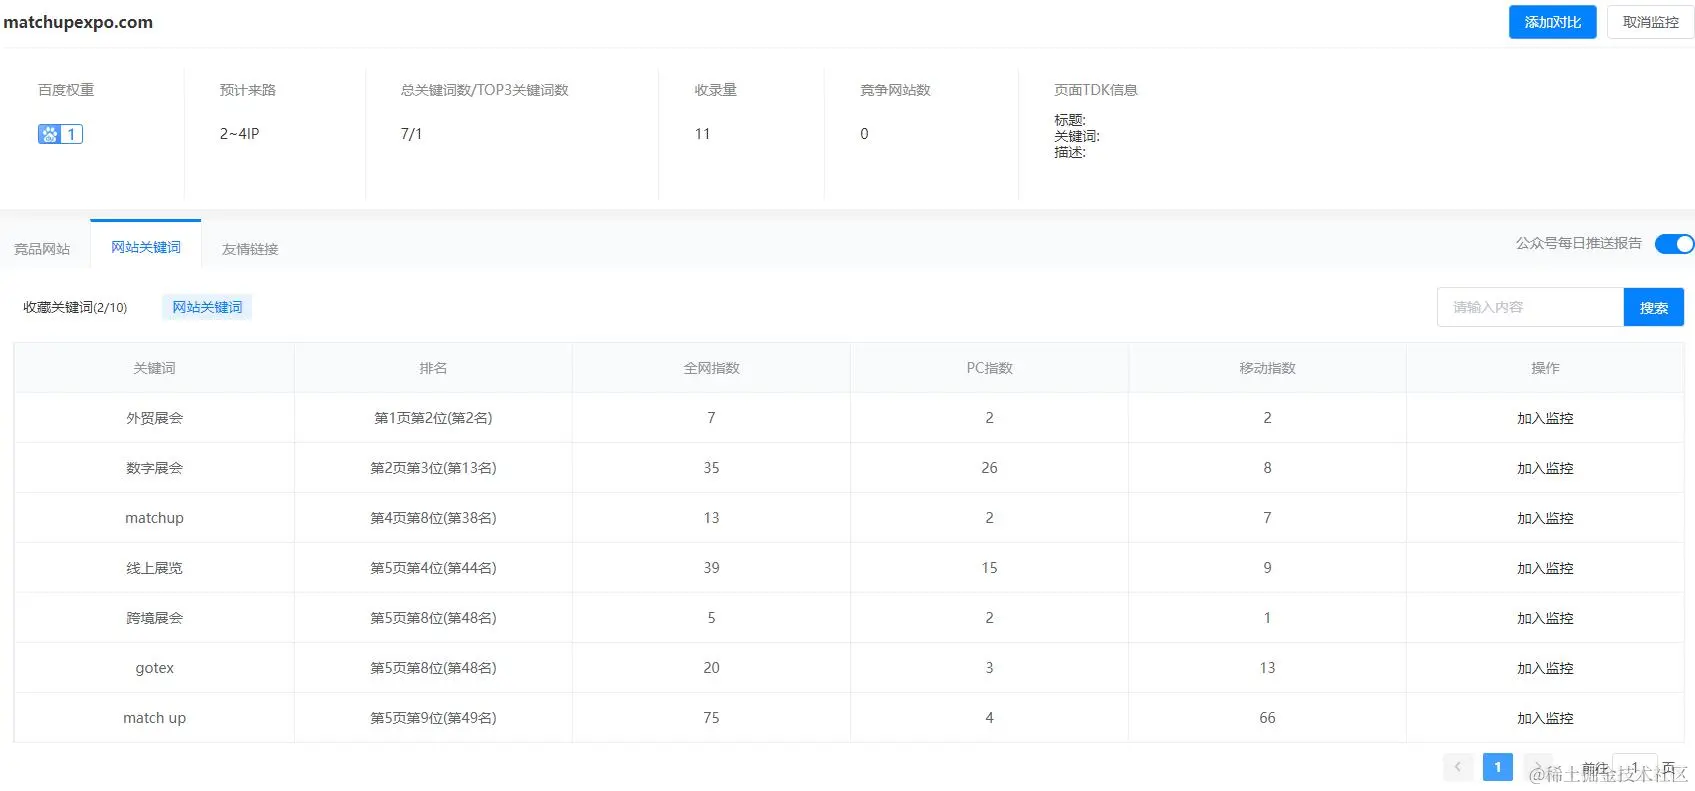The image size is (1695, 791).
Task: Select the 数字展会 keyword cell
Action: (x=154, y=468)
